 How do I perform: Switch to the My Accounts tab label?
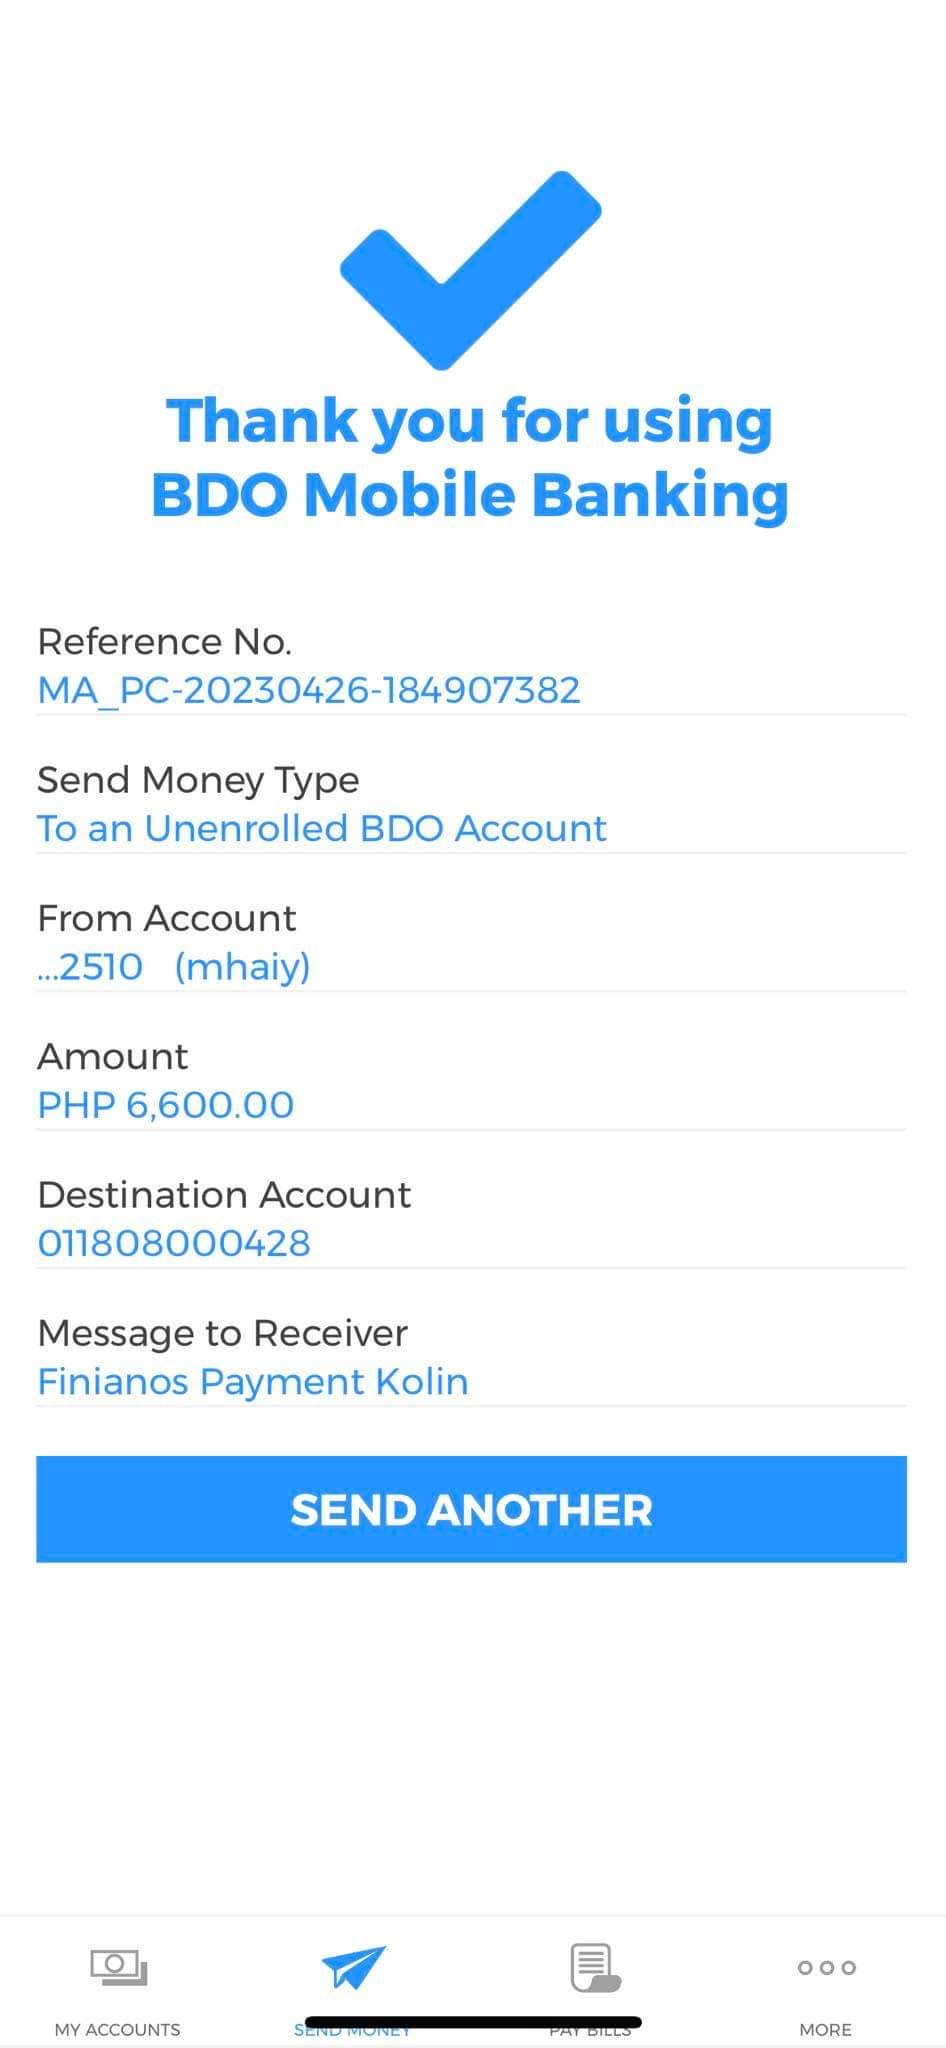point(118,2029)
